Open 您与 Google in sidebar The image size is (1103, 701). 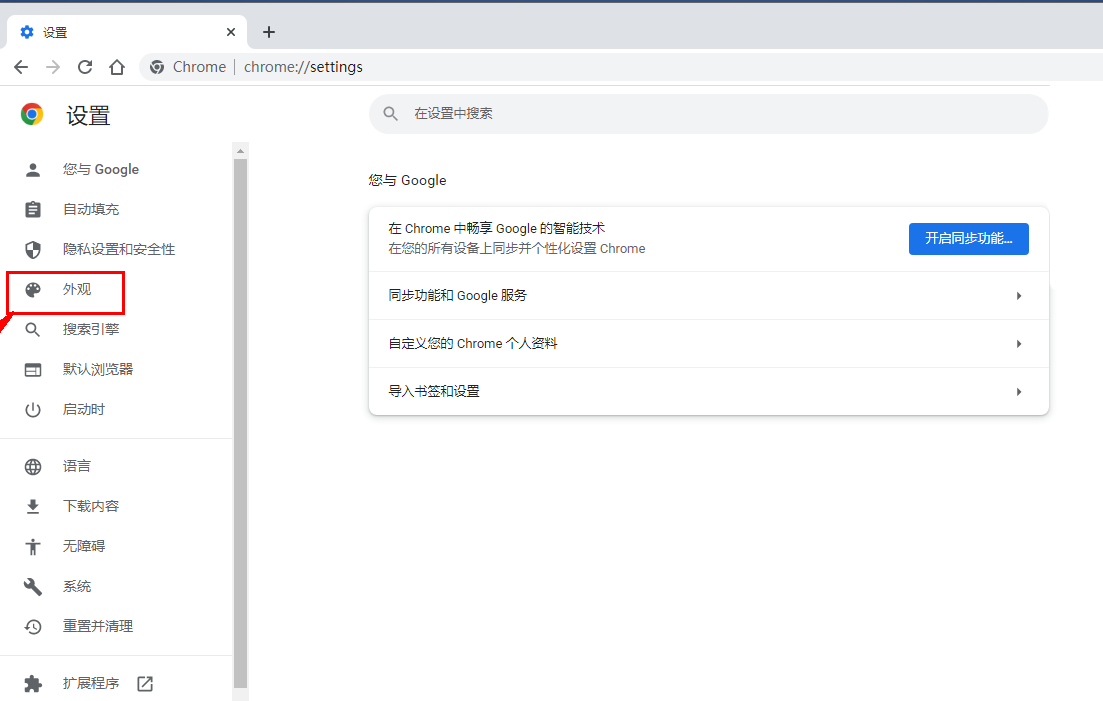(101, 169)
